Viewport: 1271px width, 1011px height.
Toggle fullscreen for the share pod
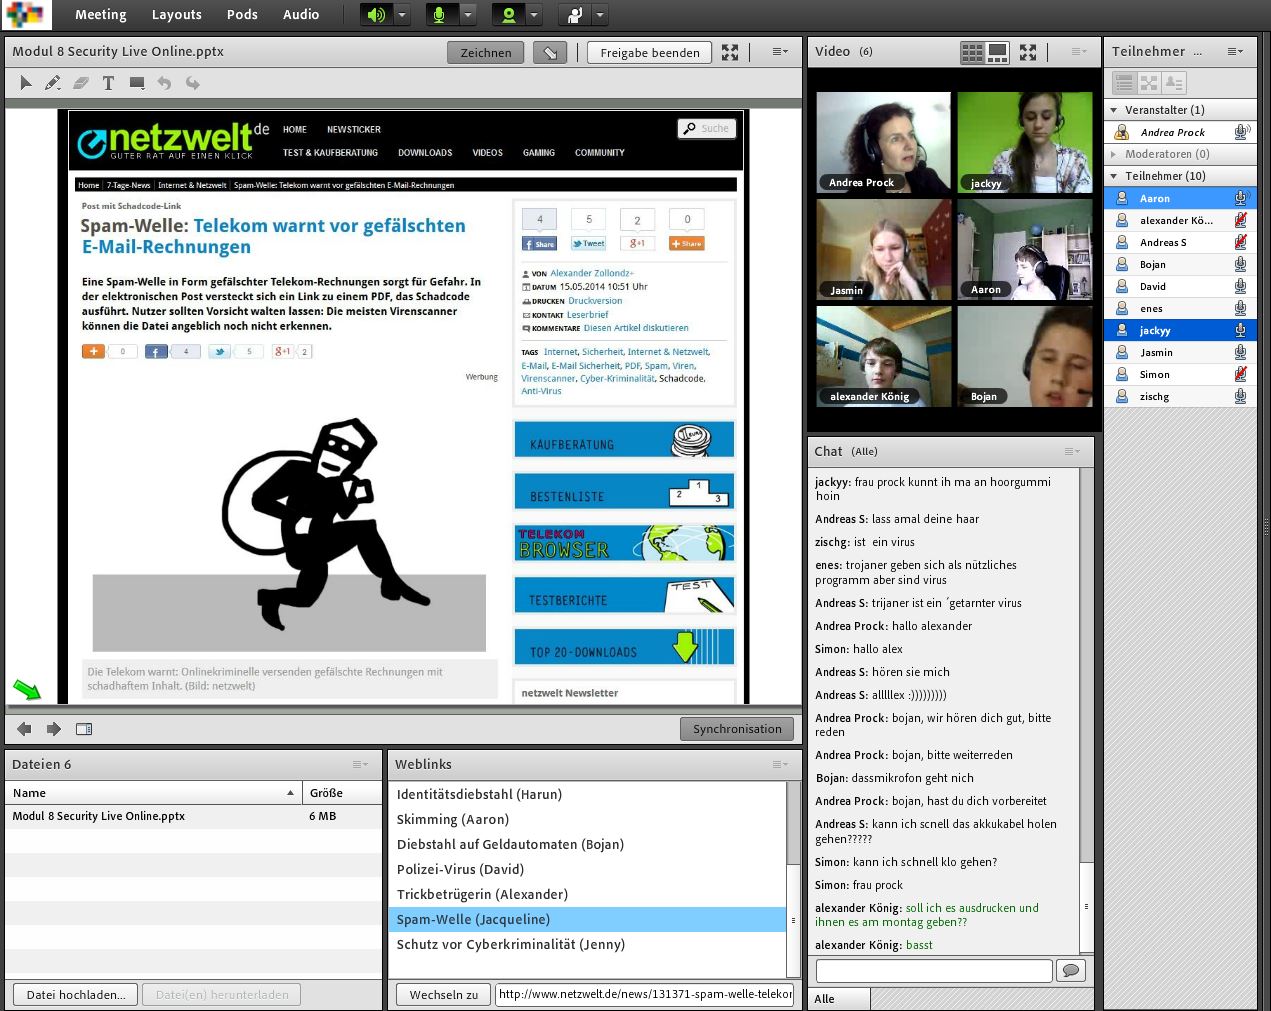[x=730, y=53]
